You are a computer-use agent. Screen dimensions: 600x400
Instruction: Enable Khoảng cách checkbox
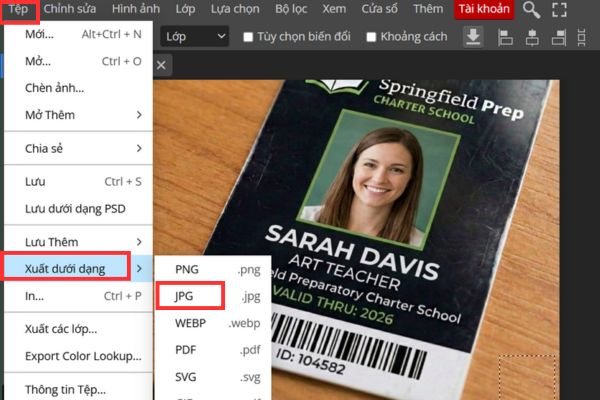[x=371, y=37]
